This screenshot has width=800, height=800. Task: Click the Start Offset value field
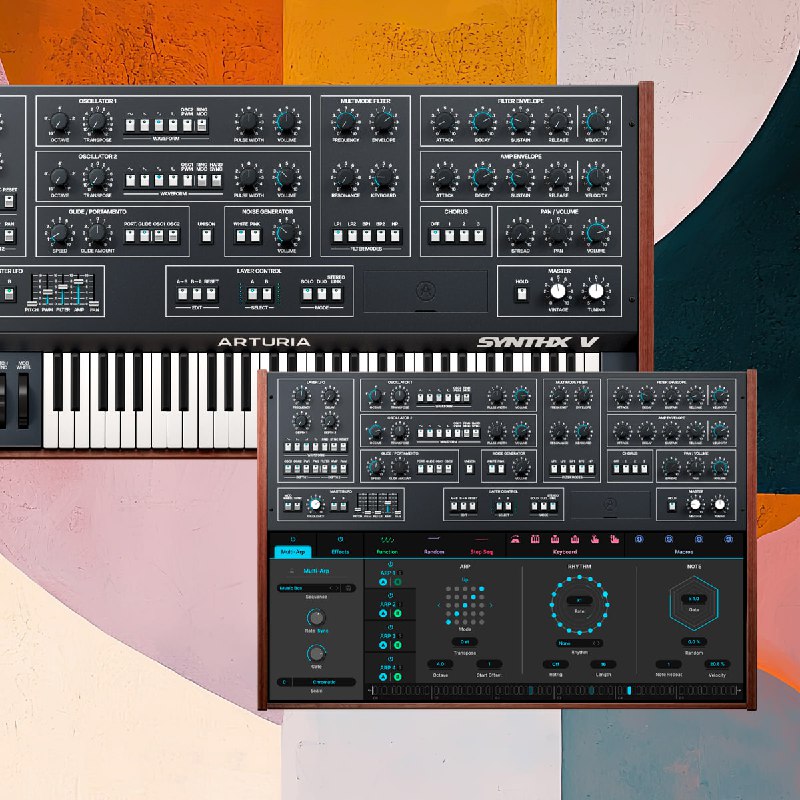489,664
